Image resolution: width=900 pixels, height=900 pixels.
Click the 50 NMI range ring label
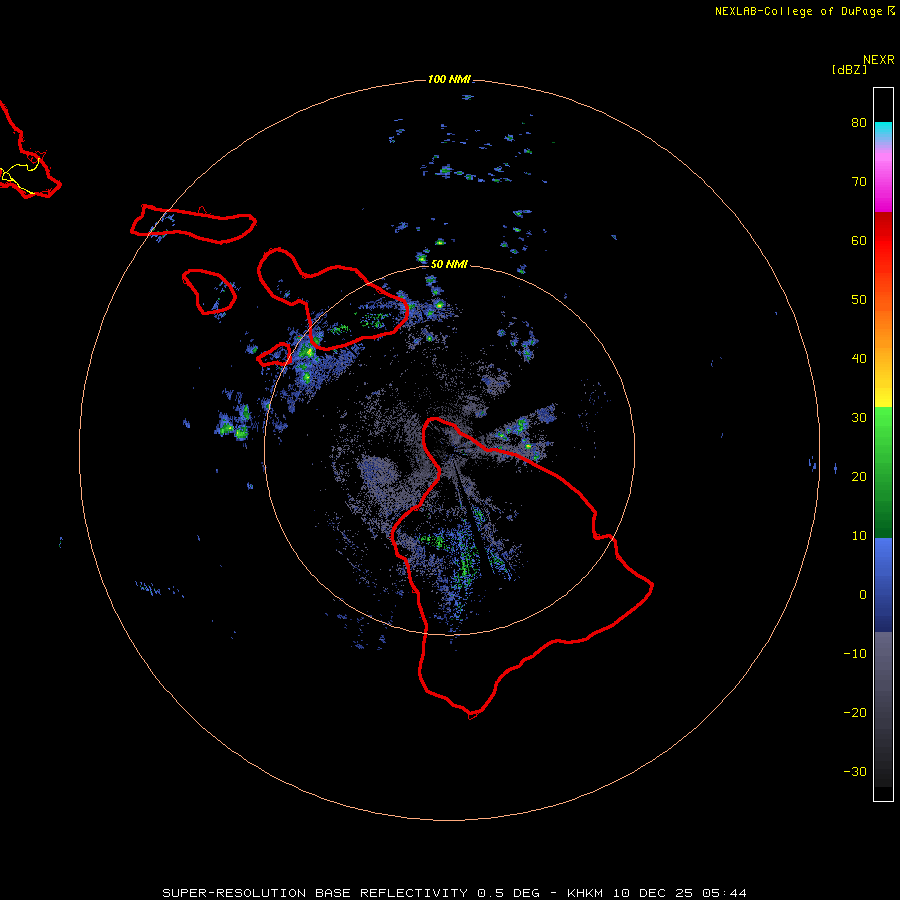pyautogui.click(x=449, y=264)
